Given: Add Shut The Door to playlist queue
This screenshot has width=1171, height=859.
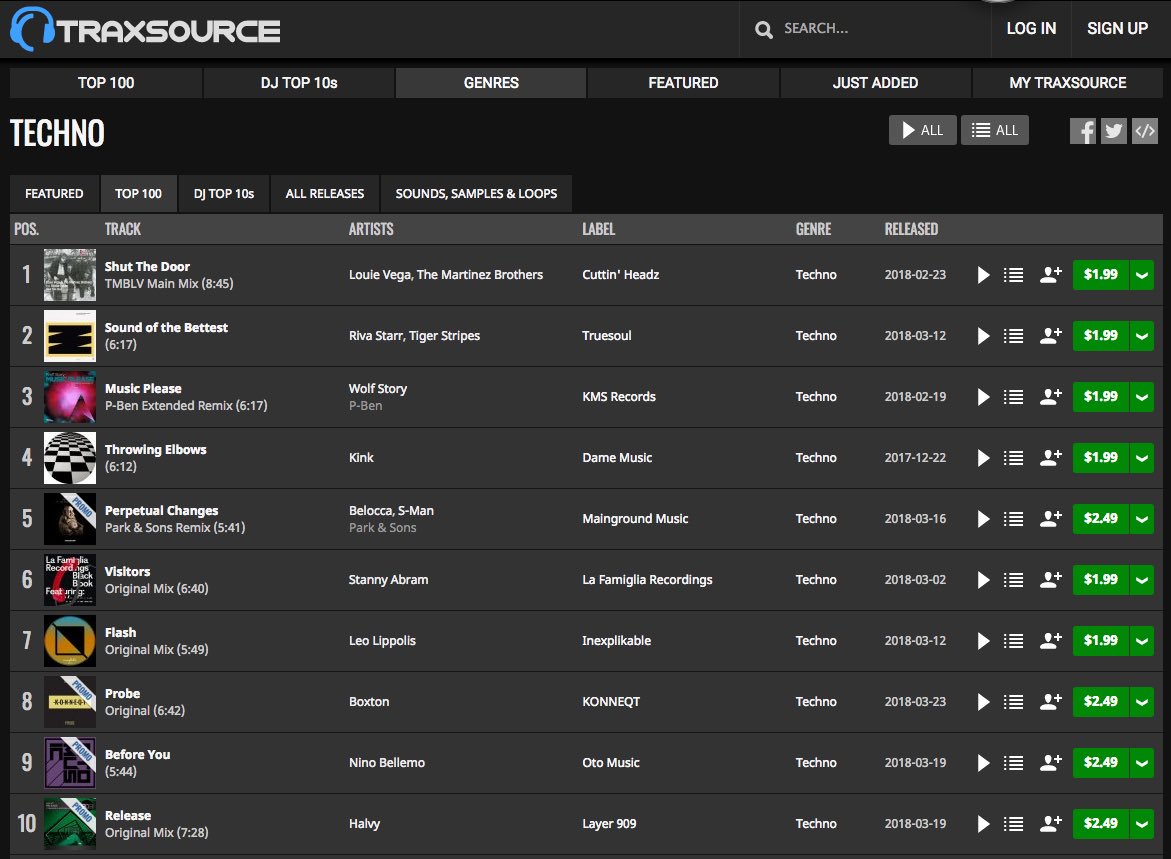Looking at the screenshot, I should [1013, 275].
